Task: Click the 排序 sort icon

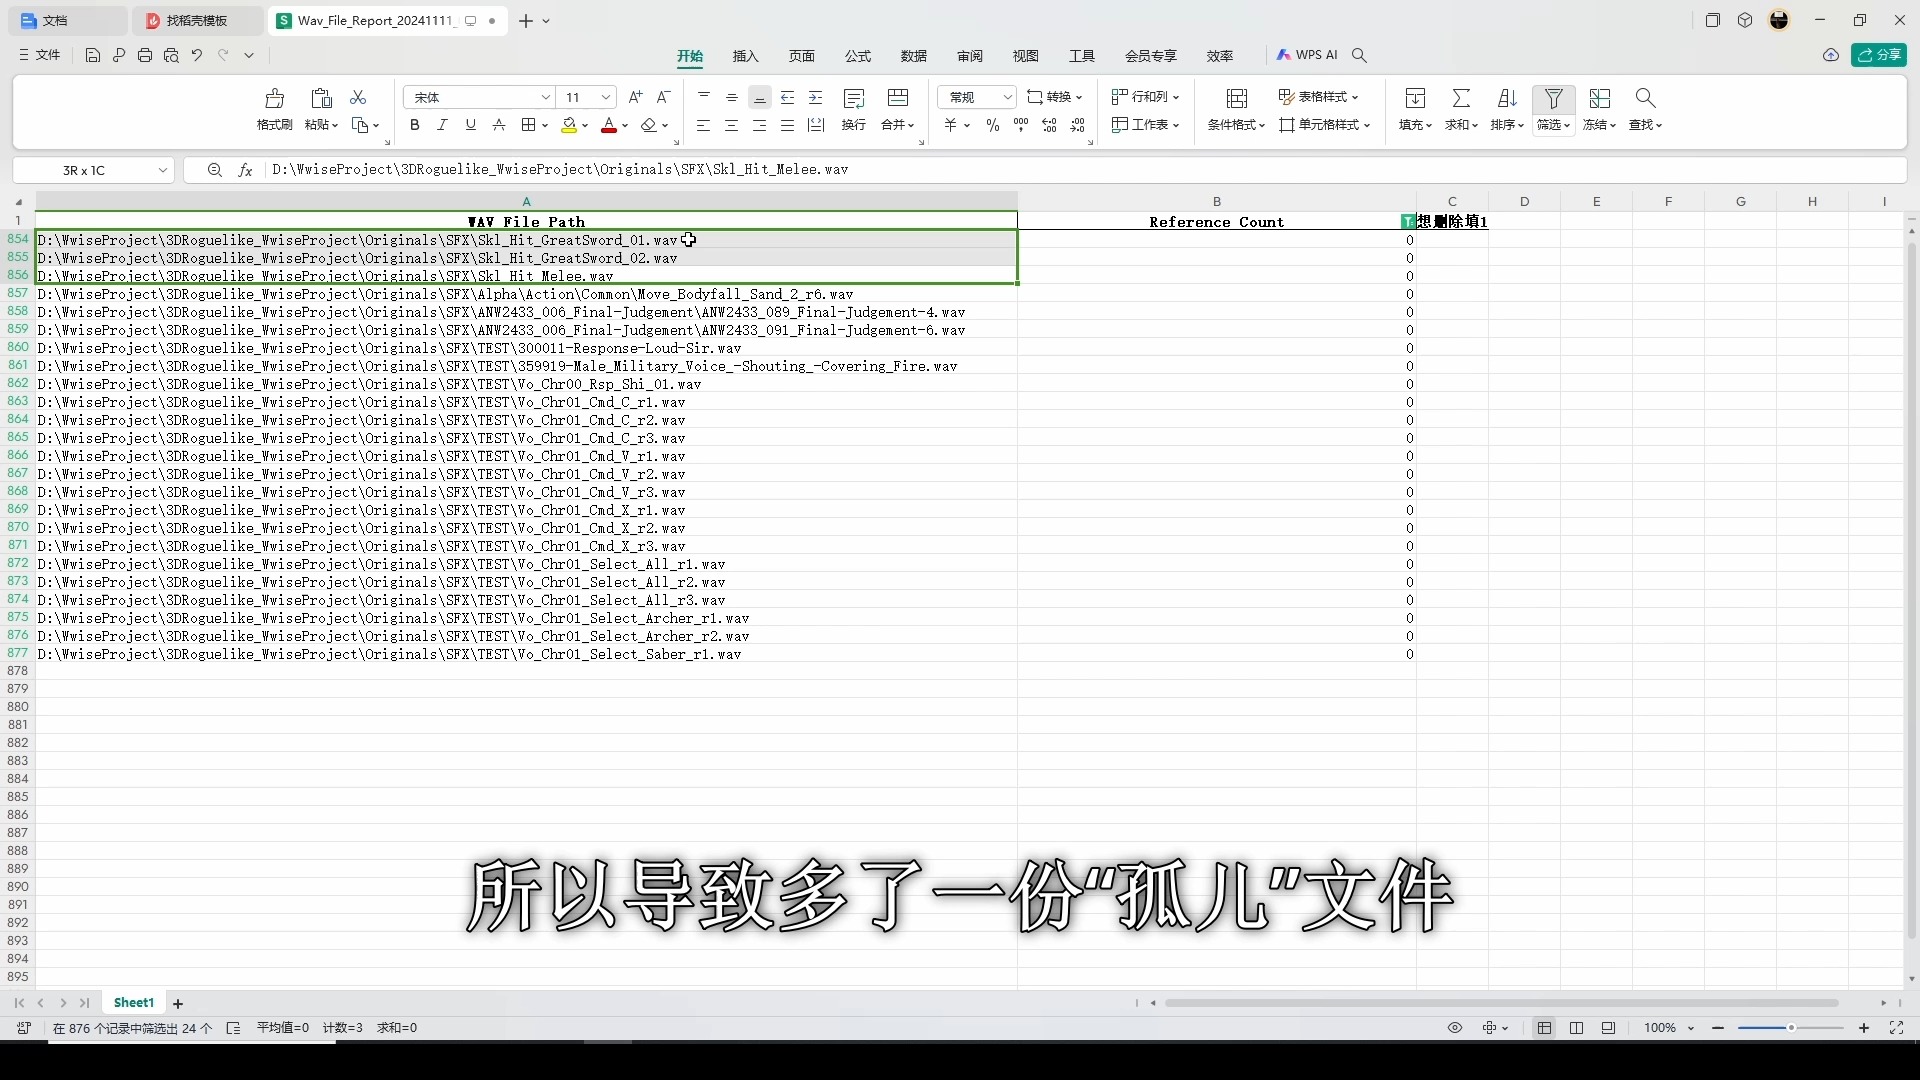Action: pos(1507,98)
